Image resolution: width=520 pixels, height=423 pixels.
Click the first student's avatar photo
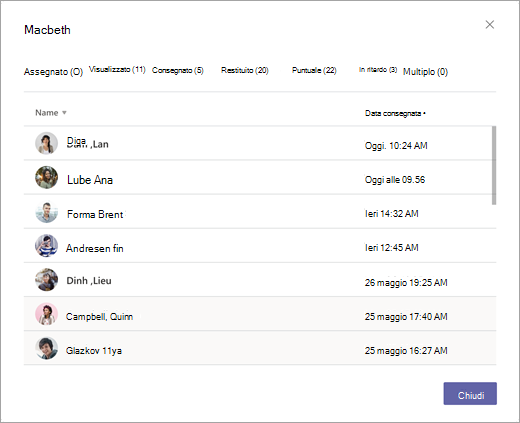pyautogui.click(x=46, y=143)
